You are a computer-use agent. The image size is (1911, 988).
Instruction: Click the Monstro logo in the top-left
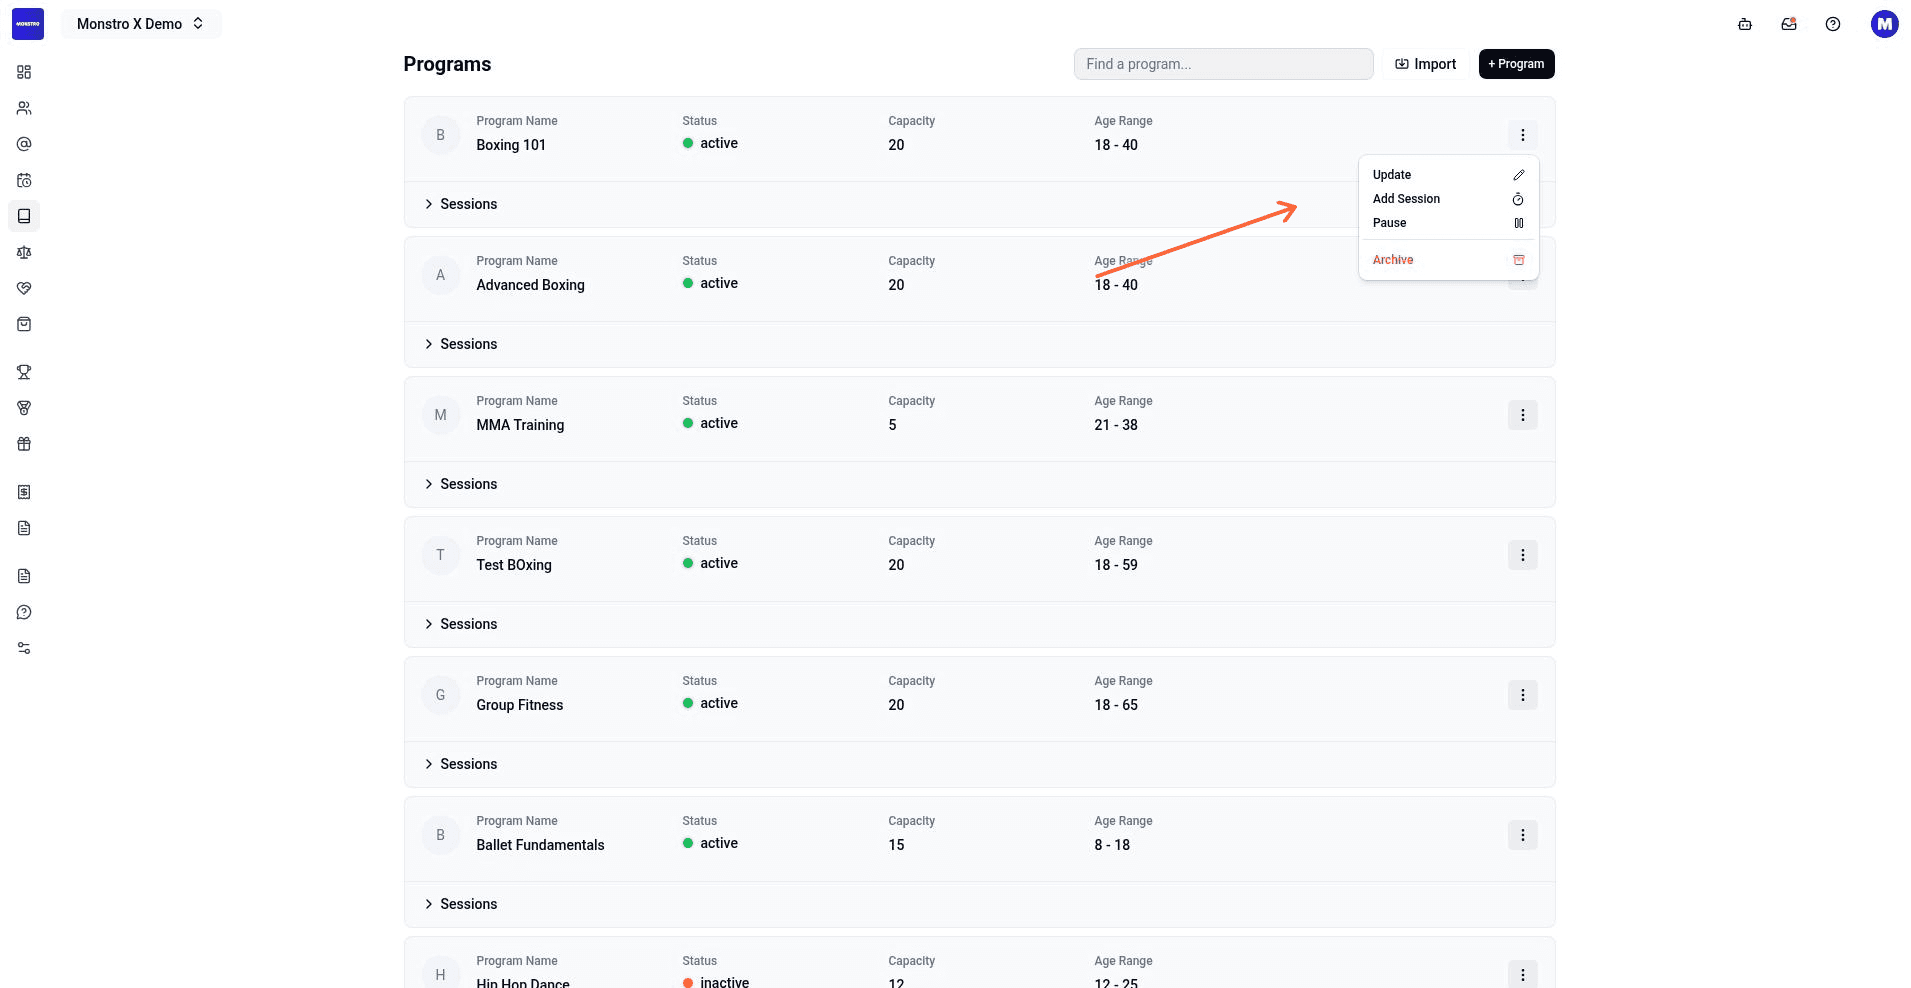coord(28,24)
